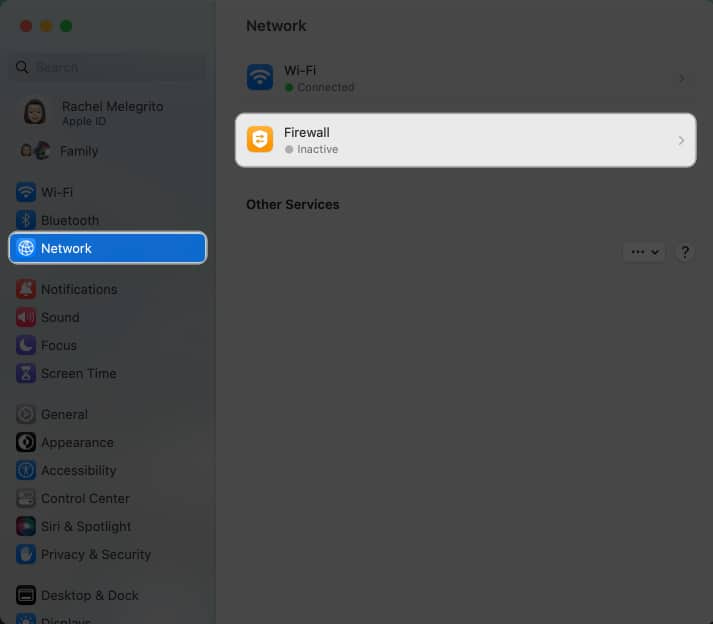Open General settings in sidebar
This screenshot has width=713, height=624.
[64, 414]
